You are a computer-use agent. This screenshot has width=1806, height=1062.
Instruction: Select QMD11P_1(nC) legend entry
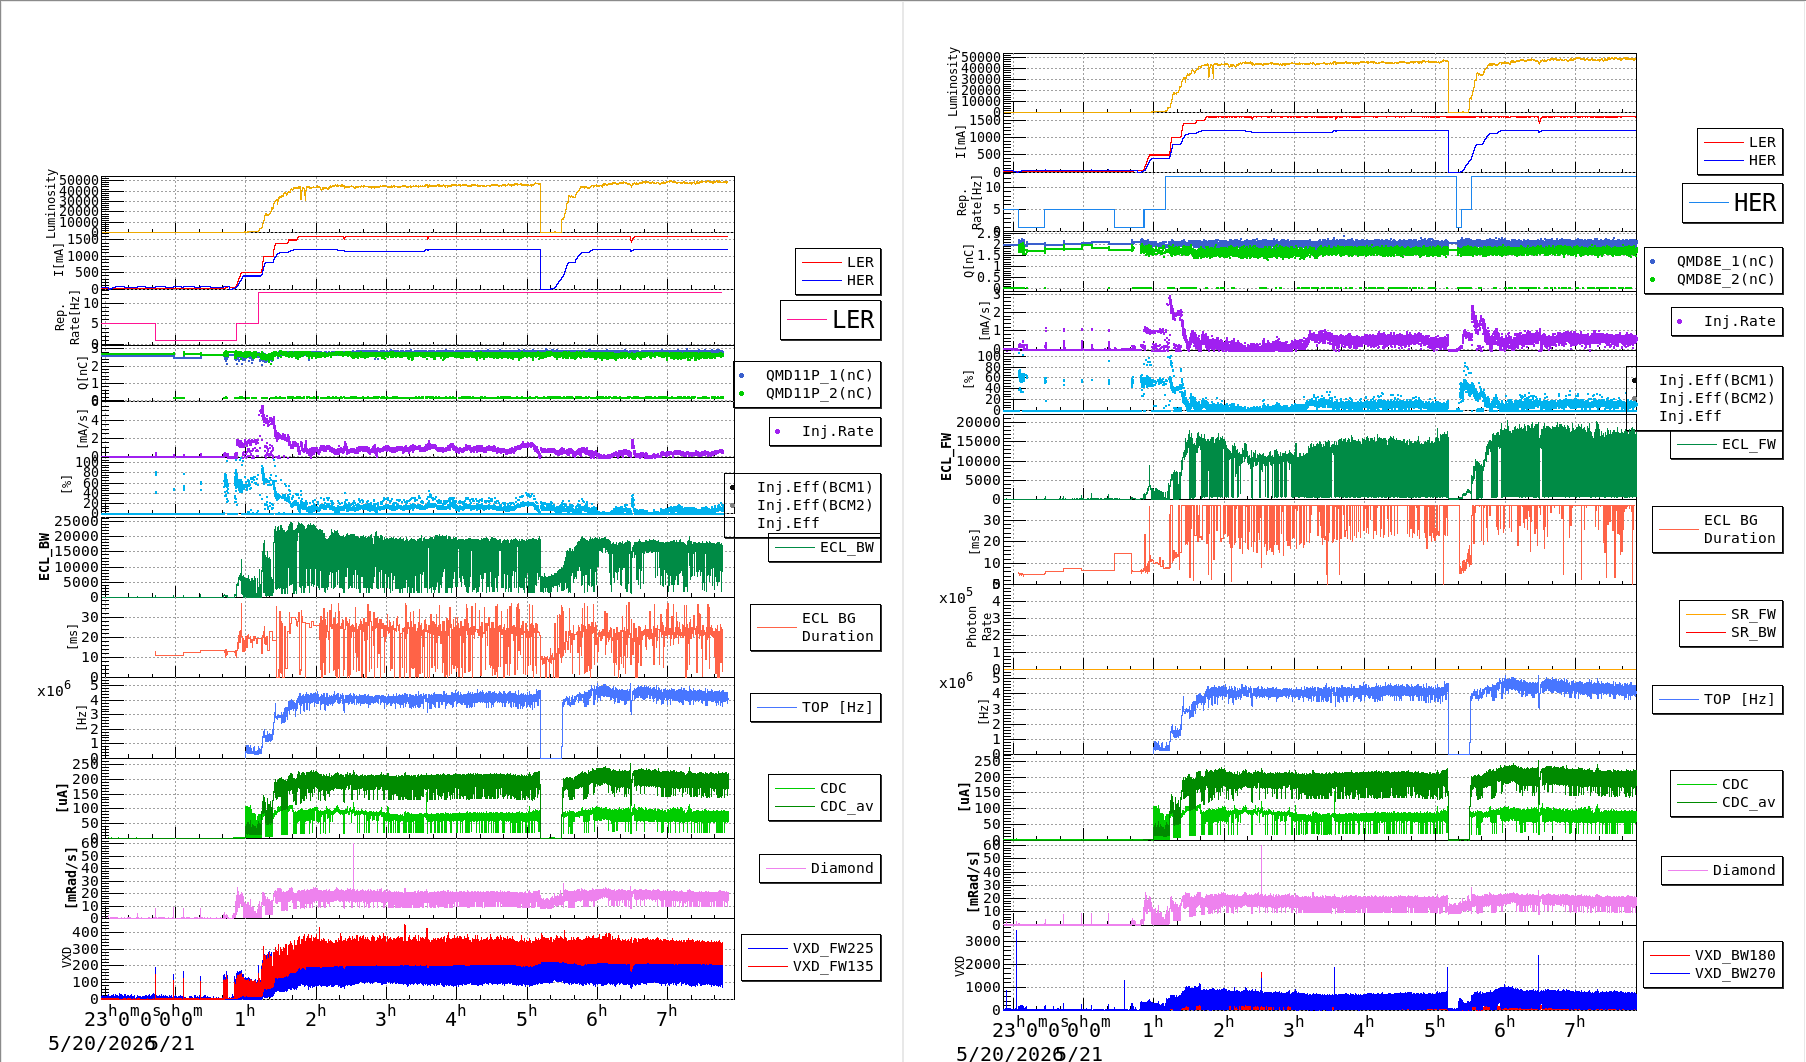(x=808, y=375)
